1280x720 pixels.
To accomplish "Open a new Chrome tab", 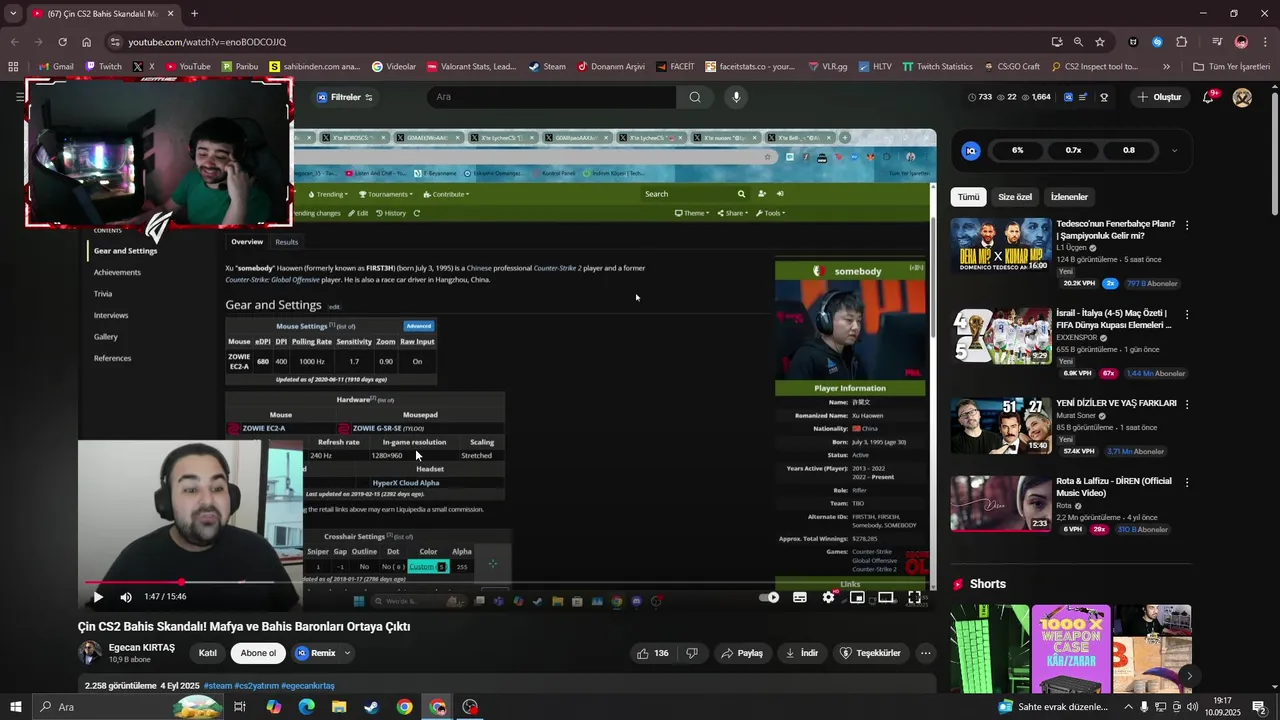I will tap(194, 14).
